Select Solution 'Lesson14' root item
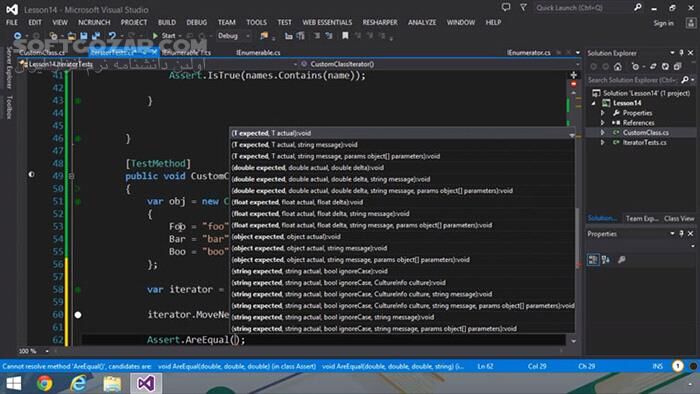700x394 pixels. pyautogui.click(x=641, y=93)
